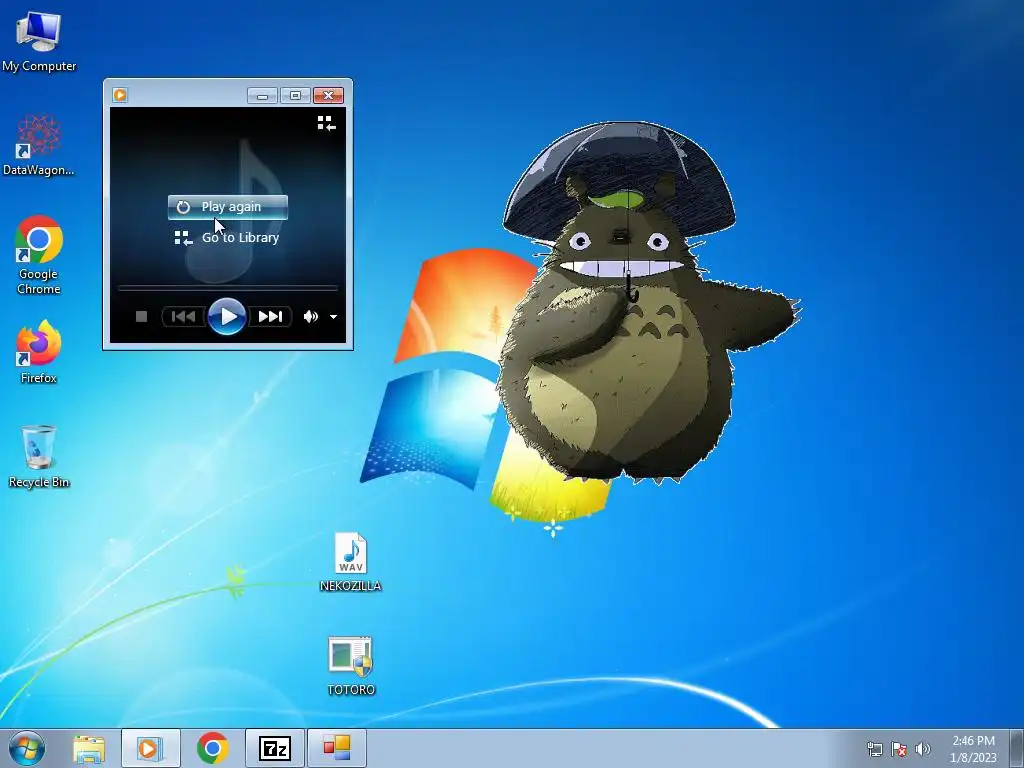Minimize the Media Player window

[263, 96]
